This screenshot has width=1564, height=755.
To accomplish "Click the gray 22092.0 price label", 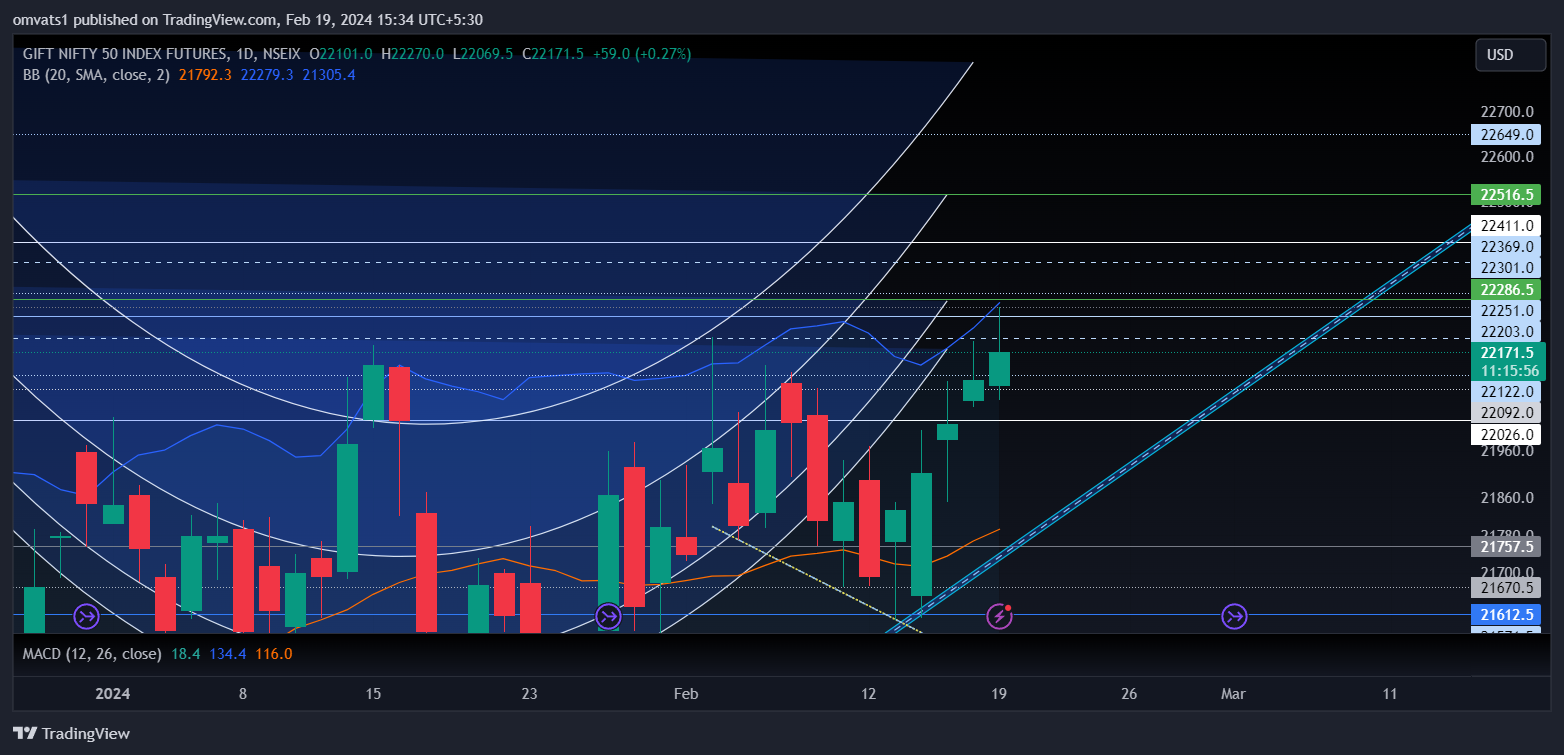I will point(1507,412).
